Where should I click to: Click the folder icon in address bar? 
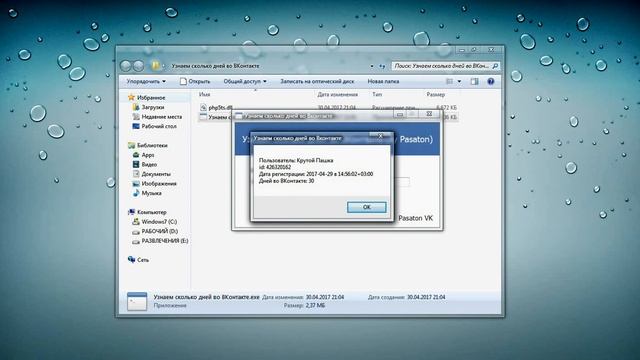(155, 65)
